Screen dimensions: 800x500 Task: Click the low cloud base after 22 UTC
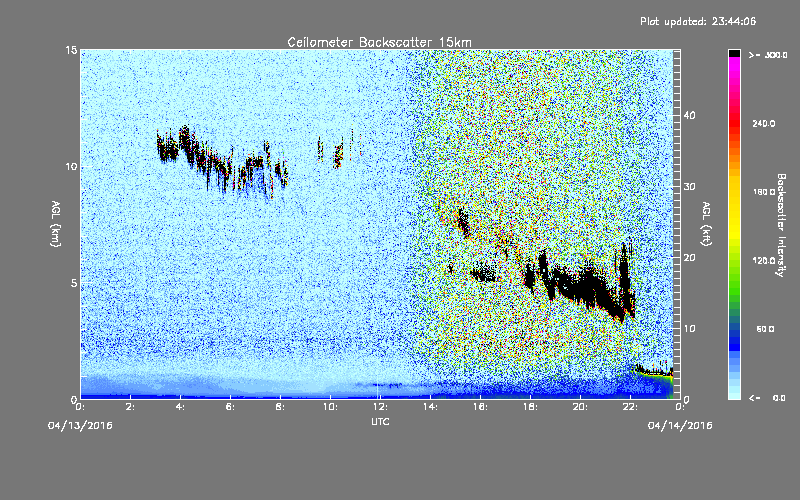(655, 372)
